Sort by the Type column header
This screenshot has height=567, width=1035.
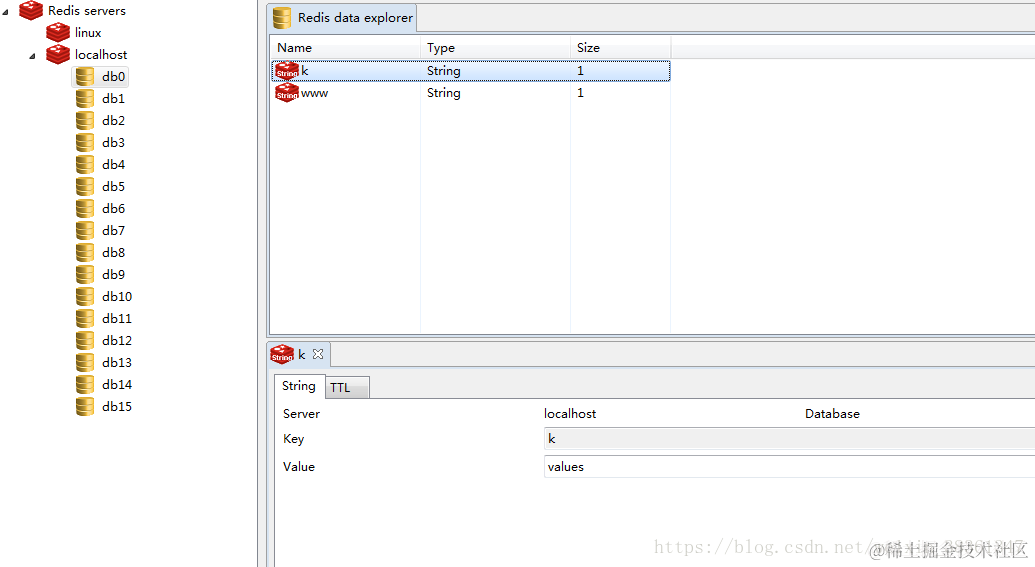(x=495, y=48)
